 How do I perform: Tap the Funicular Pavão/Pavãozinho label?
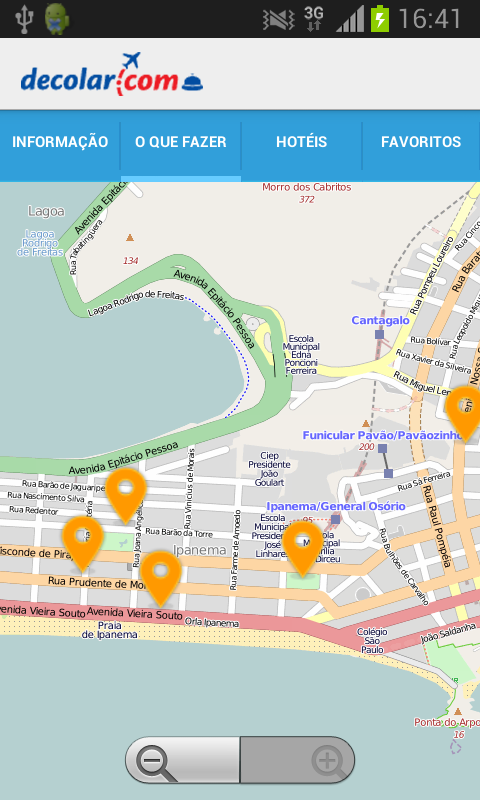tap(383, 435)
